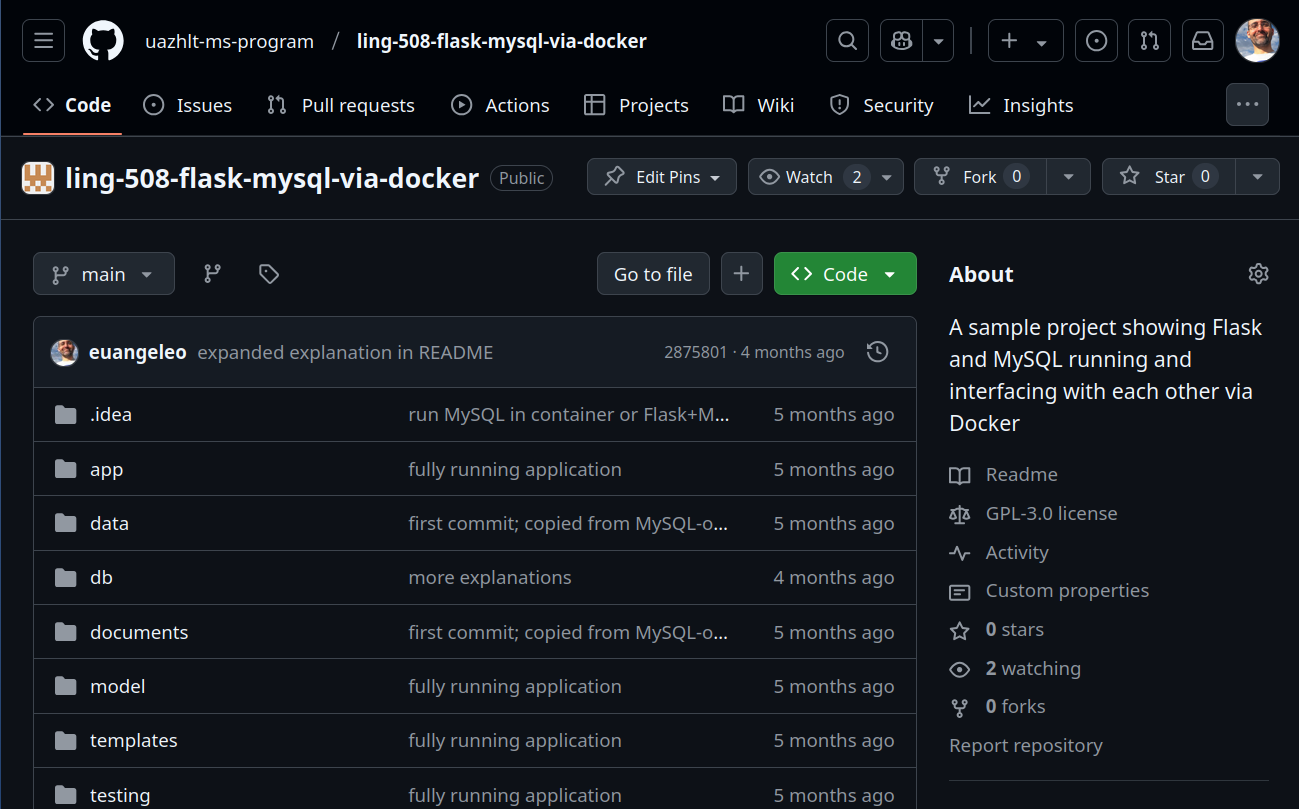Screen dimensions: 1299x809
Task: Open the .idea folder
Action: pos(111,414)
